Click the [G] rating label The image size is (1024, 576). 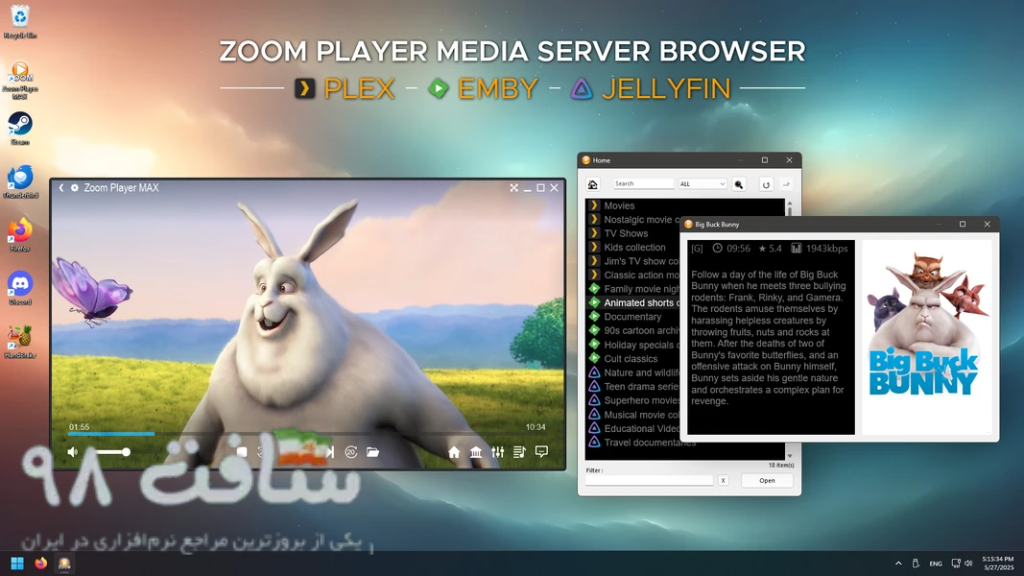point(697,248)
